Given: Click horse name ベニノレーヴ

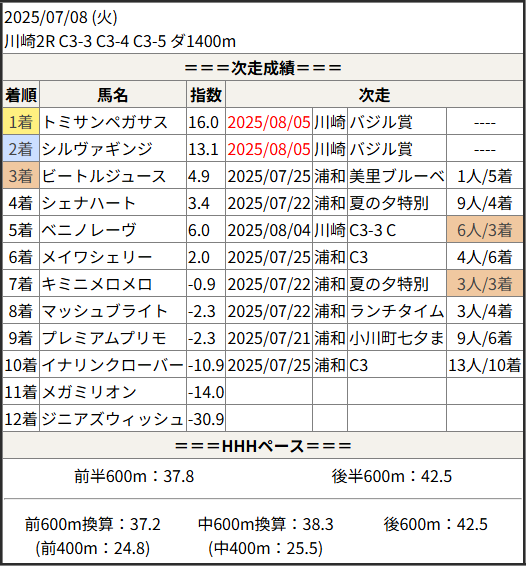Looking at the screenshot, I should pyautogui.click(x=89, y=230).
